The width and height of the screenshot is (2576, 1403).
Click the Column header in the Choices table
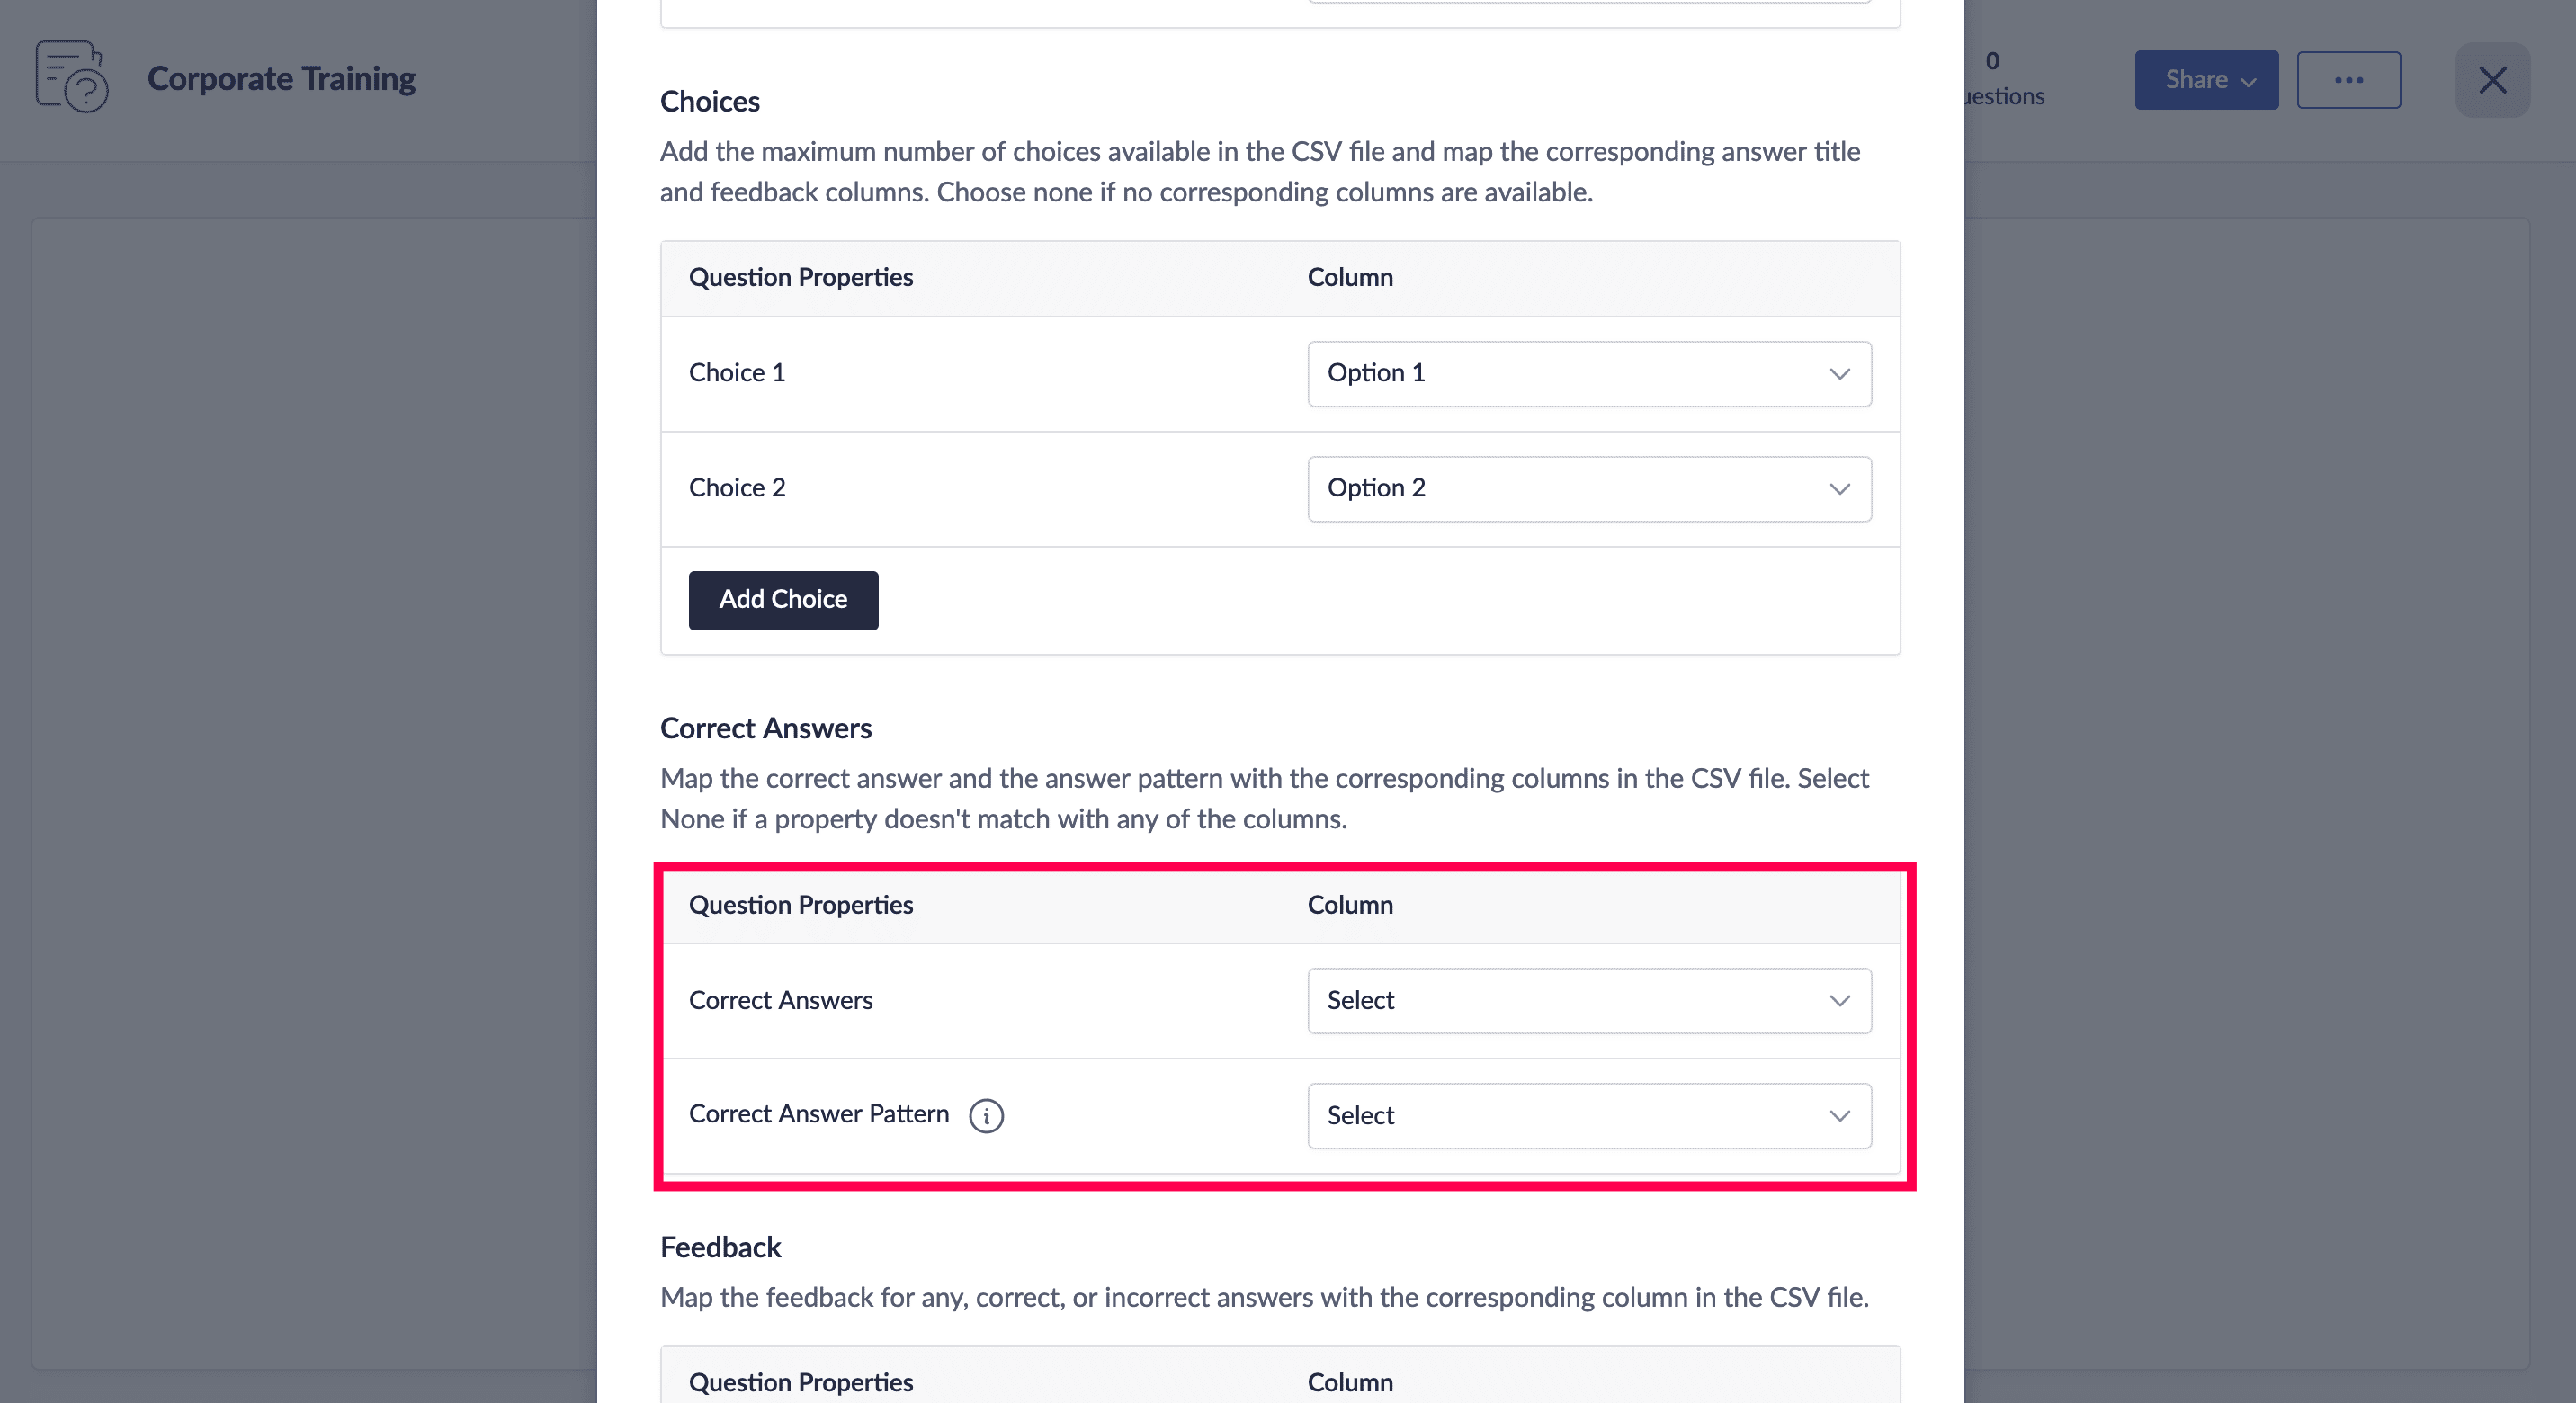tap(1350, 278)
